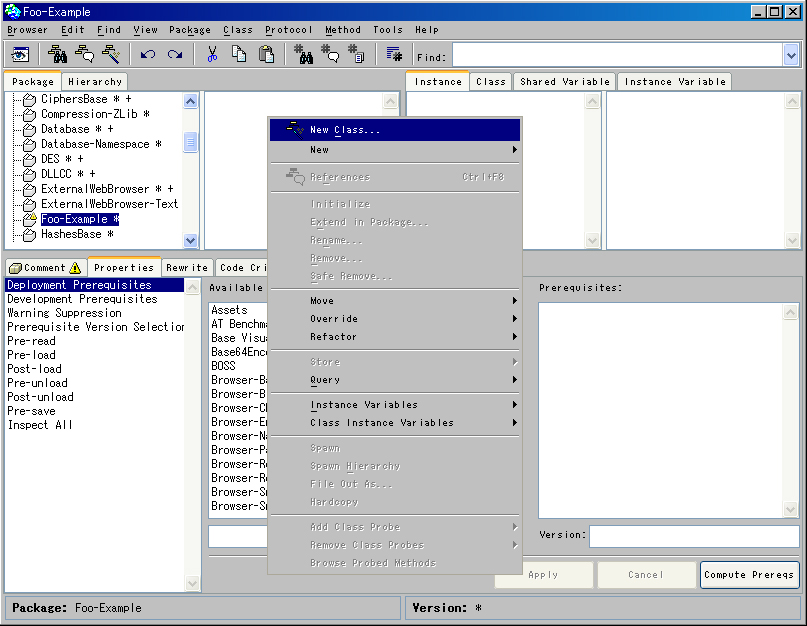Screen dimensions: 807x626
Task: Click the gear with binoculars toolbar icon
Action: click(303, 54)
